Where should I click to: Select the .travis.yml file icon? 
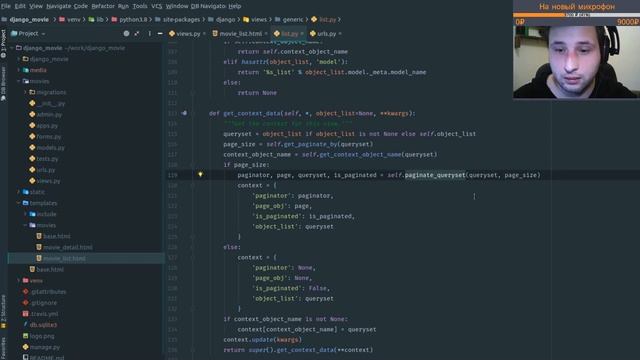[x=26, y=313]
